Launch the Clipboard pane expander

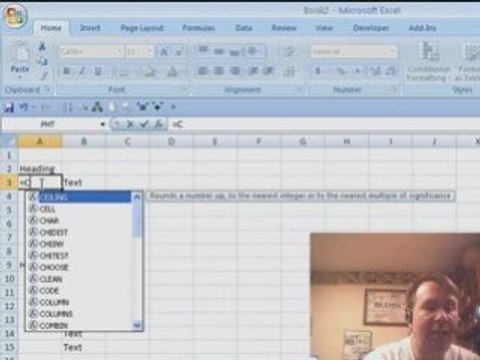[48, 89]
